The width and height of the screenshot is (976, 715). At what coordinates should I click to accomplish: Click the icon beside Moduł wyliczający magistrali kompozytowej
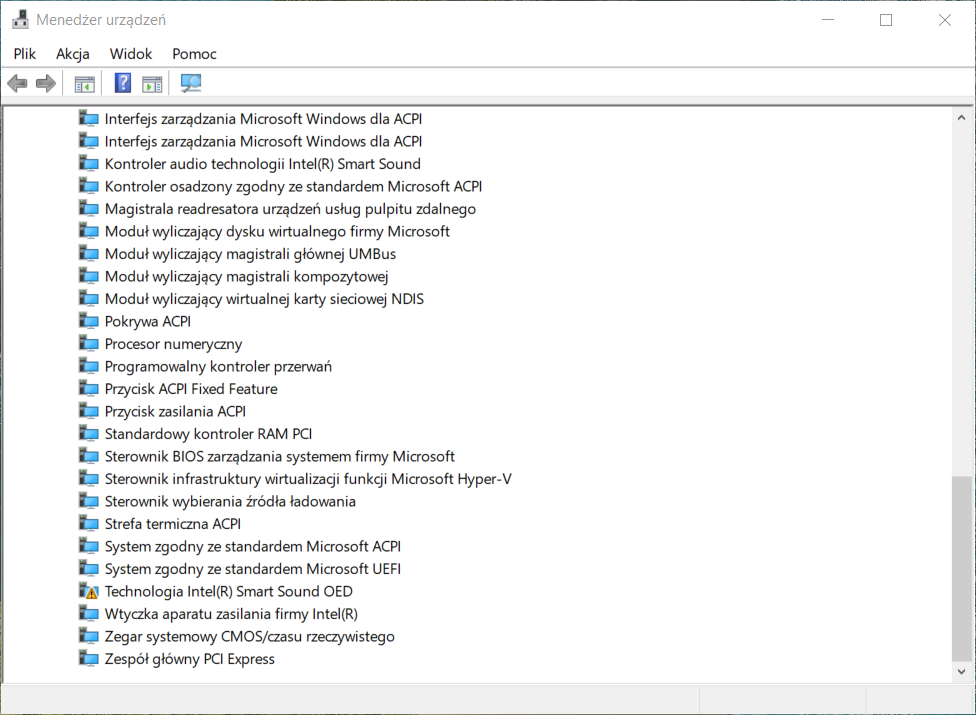tap(88, 276)
